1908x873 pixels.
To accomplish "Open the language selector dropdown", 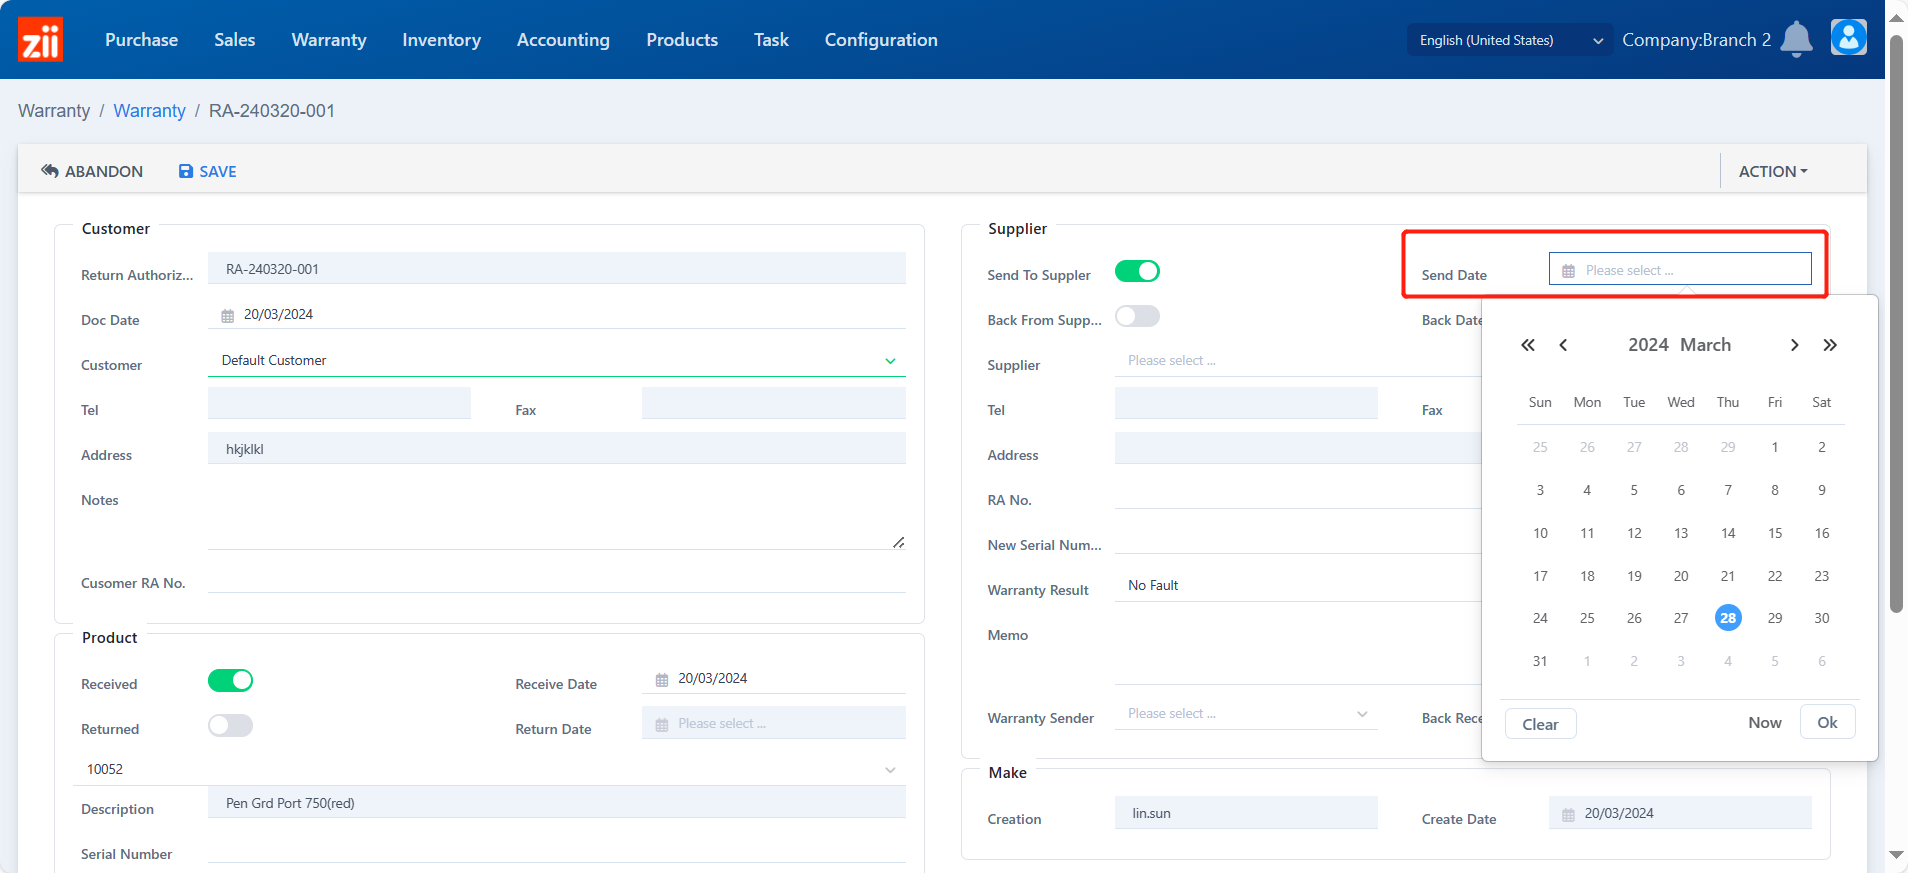I will pos(1510,40).
